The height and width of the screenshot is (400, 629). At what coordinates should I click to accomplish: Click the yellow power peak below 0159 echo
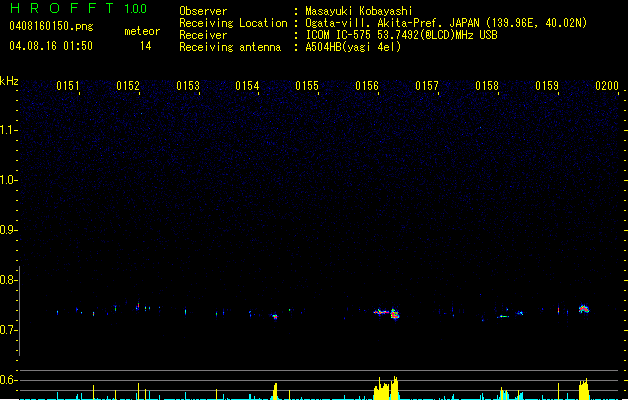pyautogui.click(x=584, y=389)
